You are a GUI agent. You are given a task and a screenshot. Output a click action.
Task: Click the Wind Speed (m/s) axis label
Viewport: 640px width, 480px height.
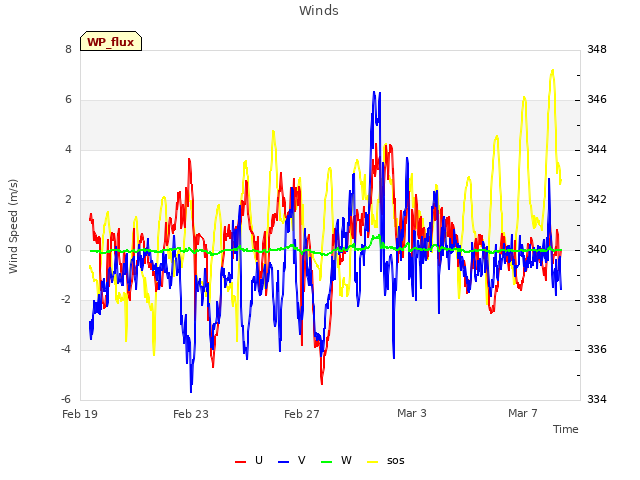tap(13, 226)
